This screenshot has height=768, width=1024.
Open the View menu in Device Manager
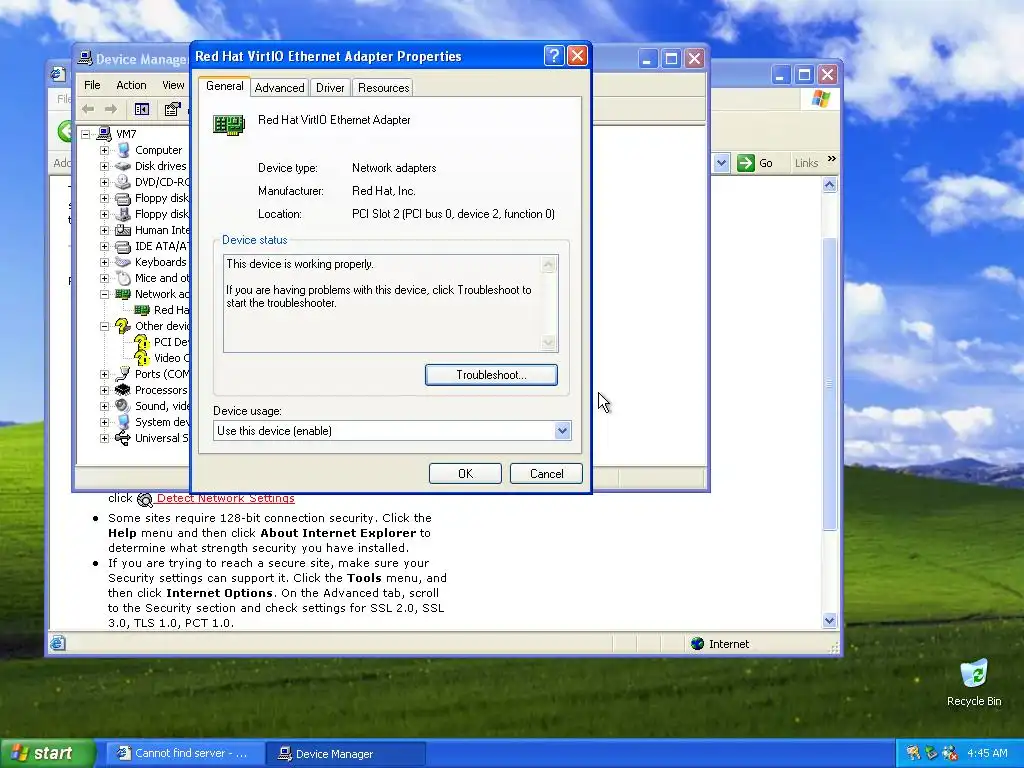coord(173,85)
